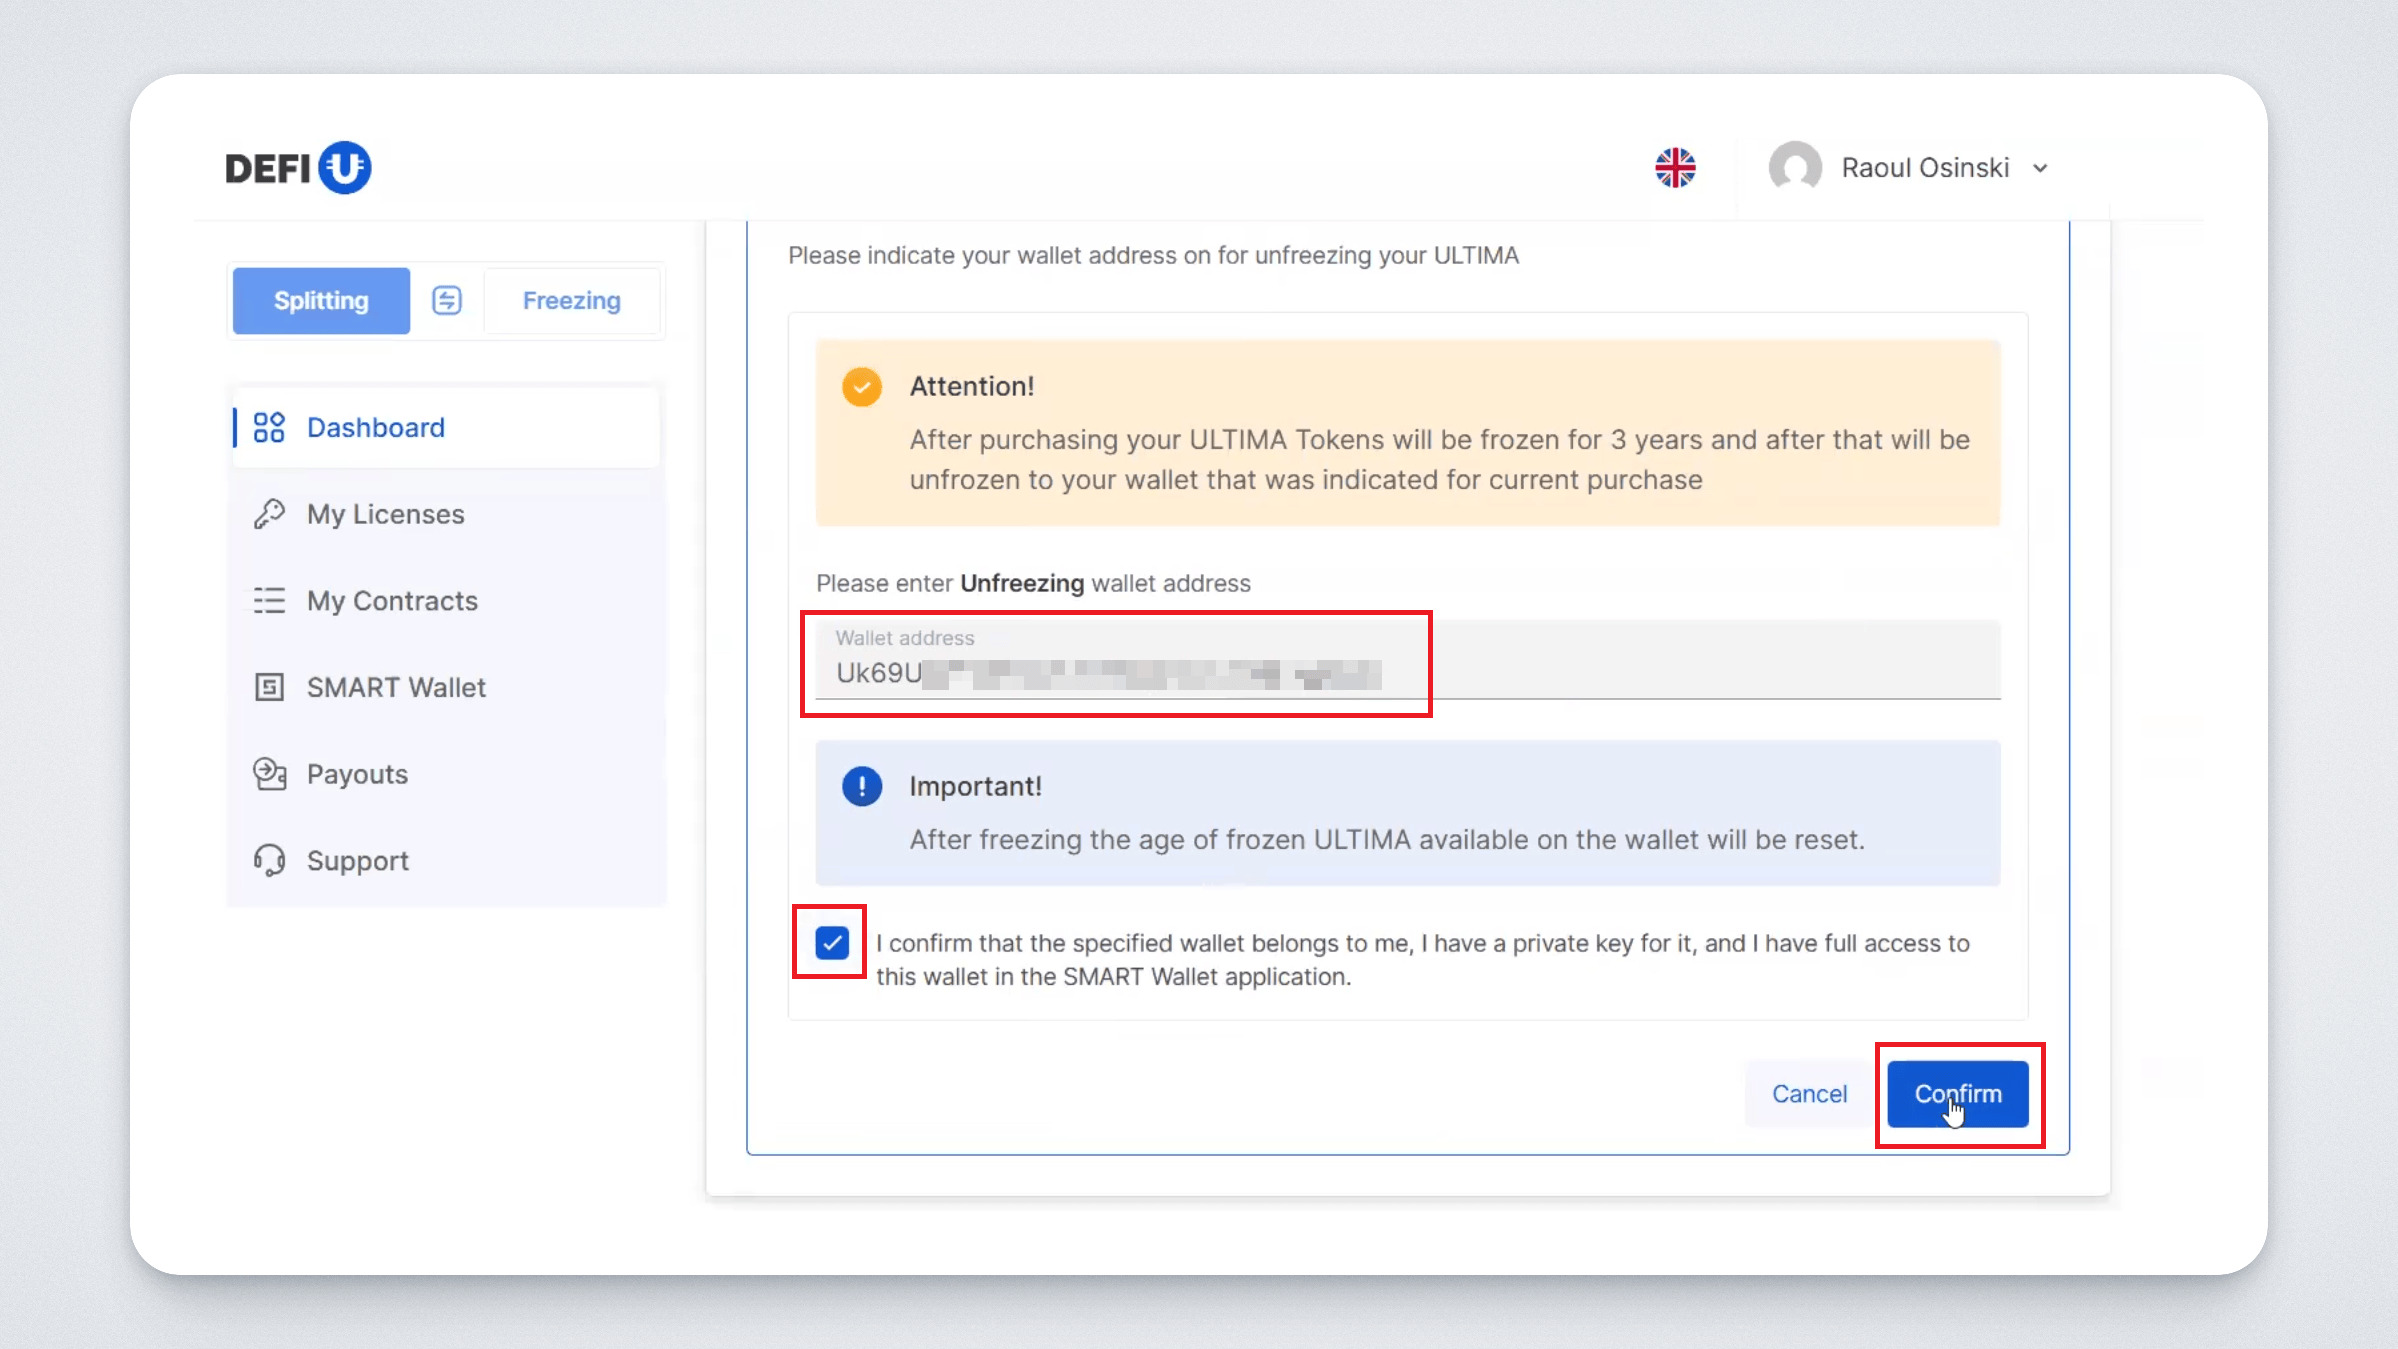Screen dimensions: 2398x1349
Task: Open the My Contracts menu item
Action: 392,601
